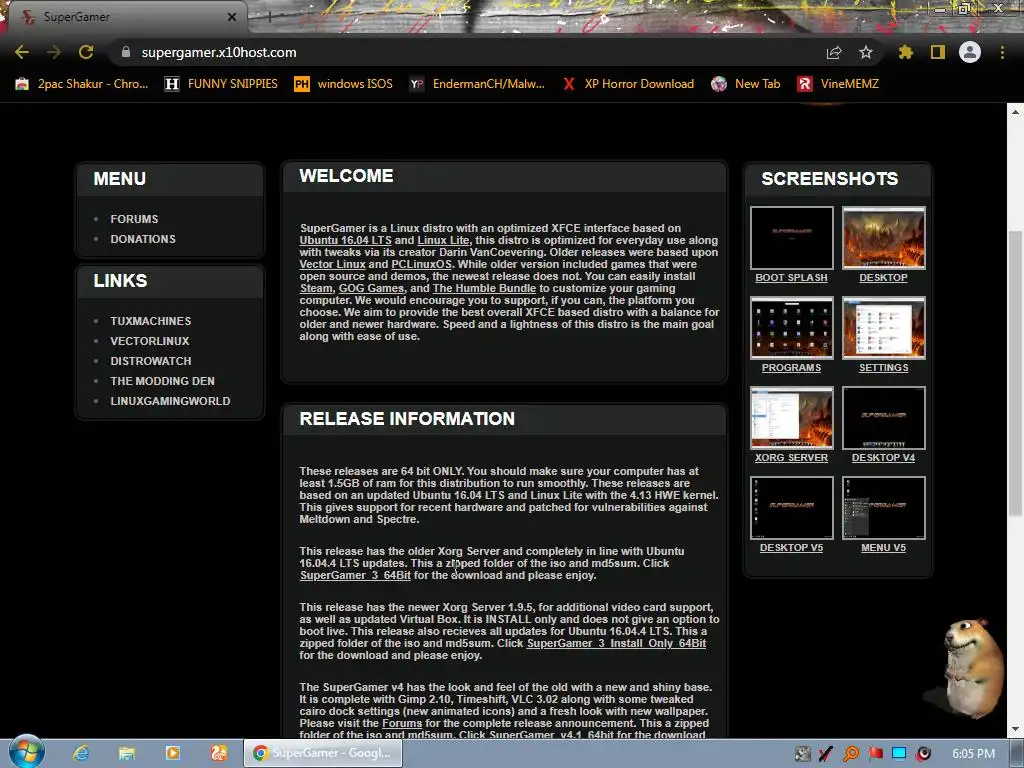1024x768 pixels.
Task: Bookmark this page with the star icon
Action: [866, 52]
